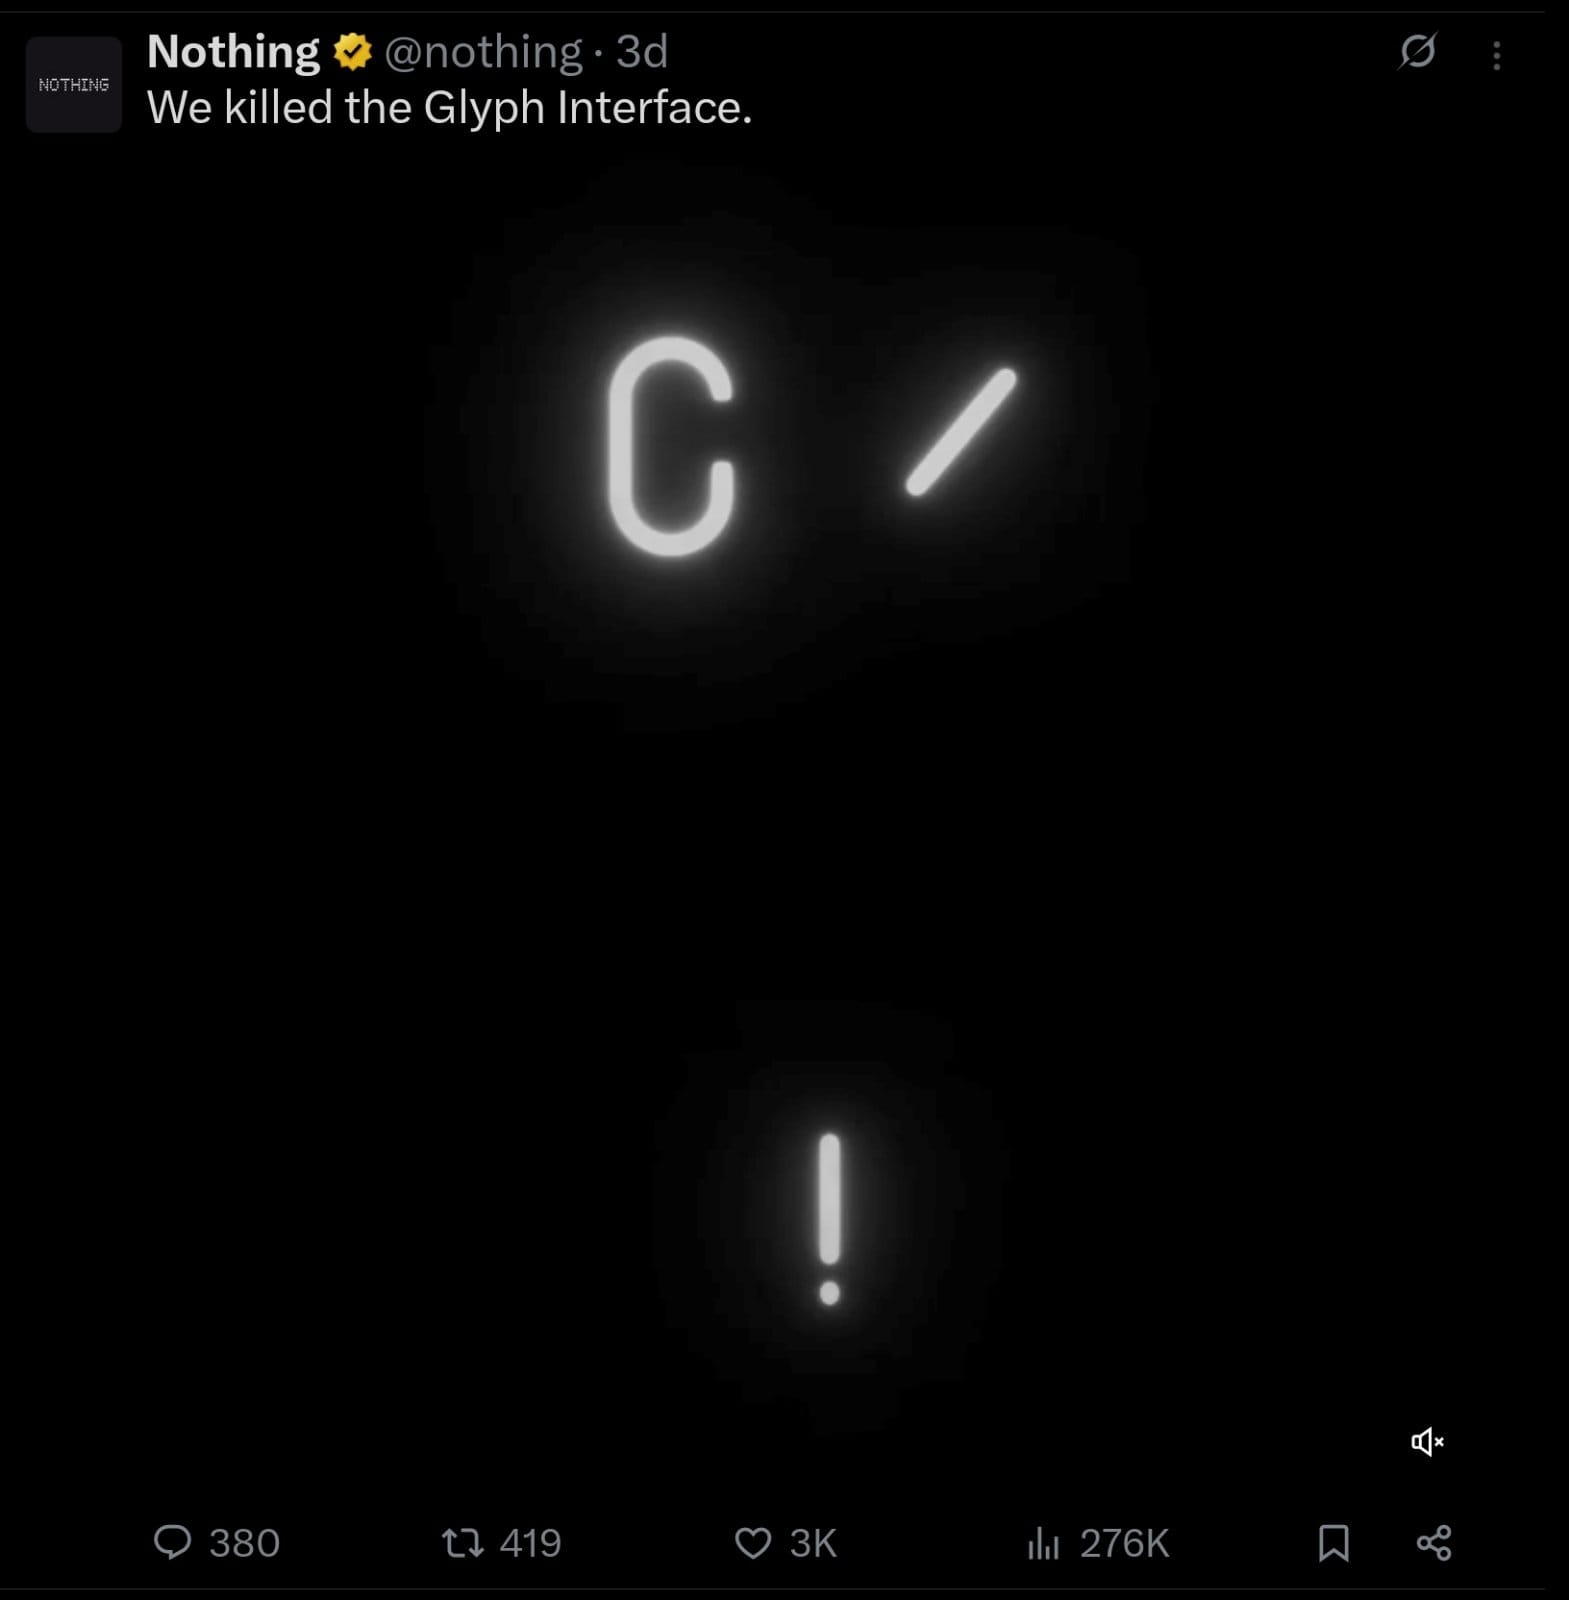The height and width of the screenshot is (1600, 1569).
Task: Open the post via the 3d timestamp
Action: pos(641,52)
